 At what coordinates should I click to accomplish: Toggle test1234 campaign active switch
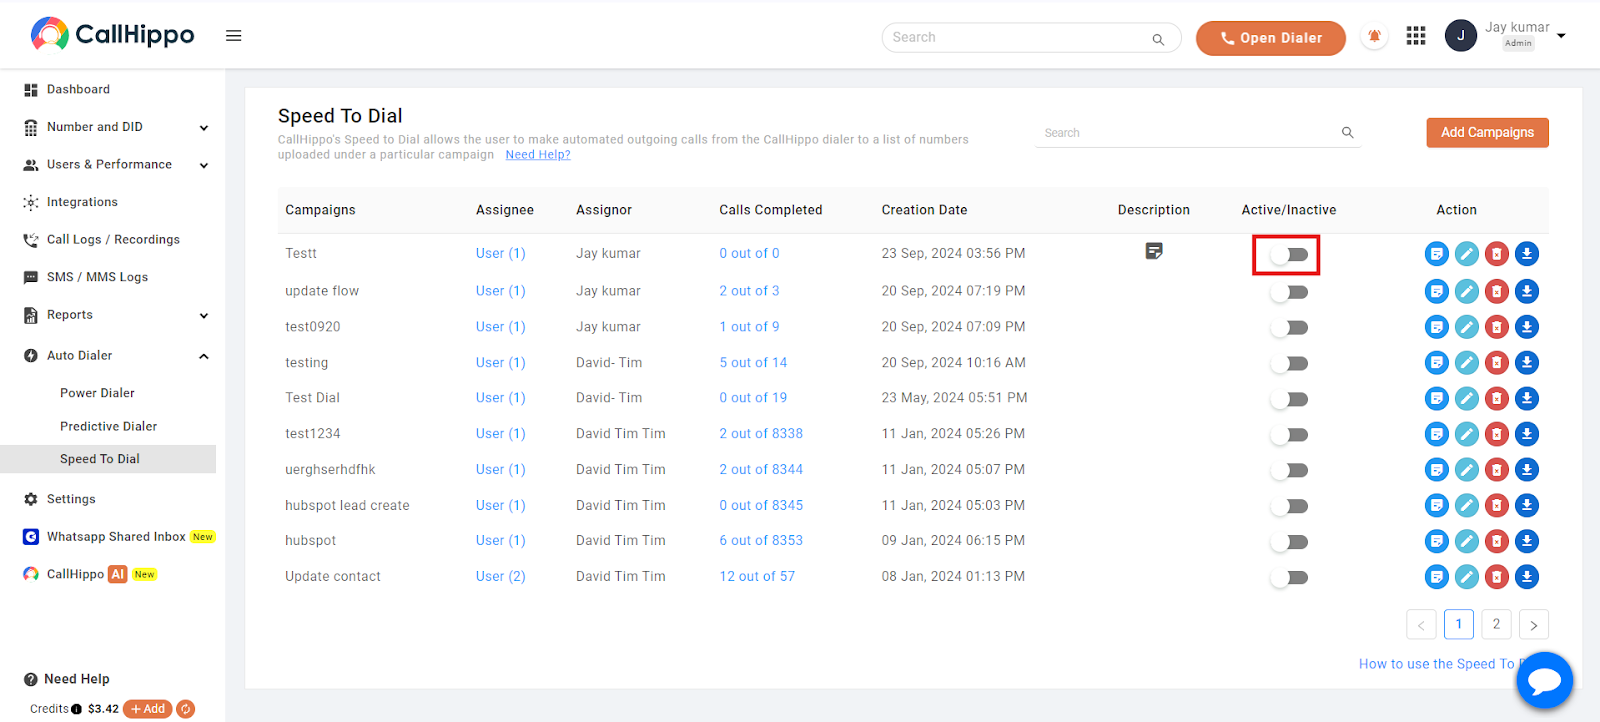1289,435
